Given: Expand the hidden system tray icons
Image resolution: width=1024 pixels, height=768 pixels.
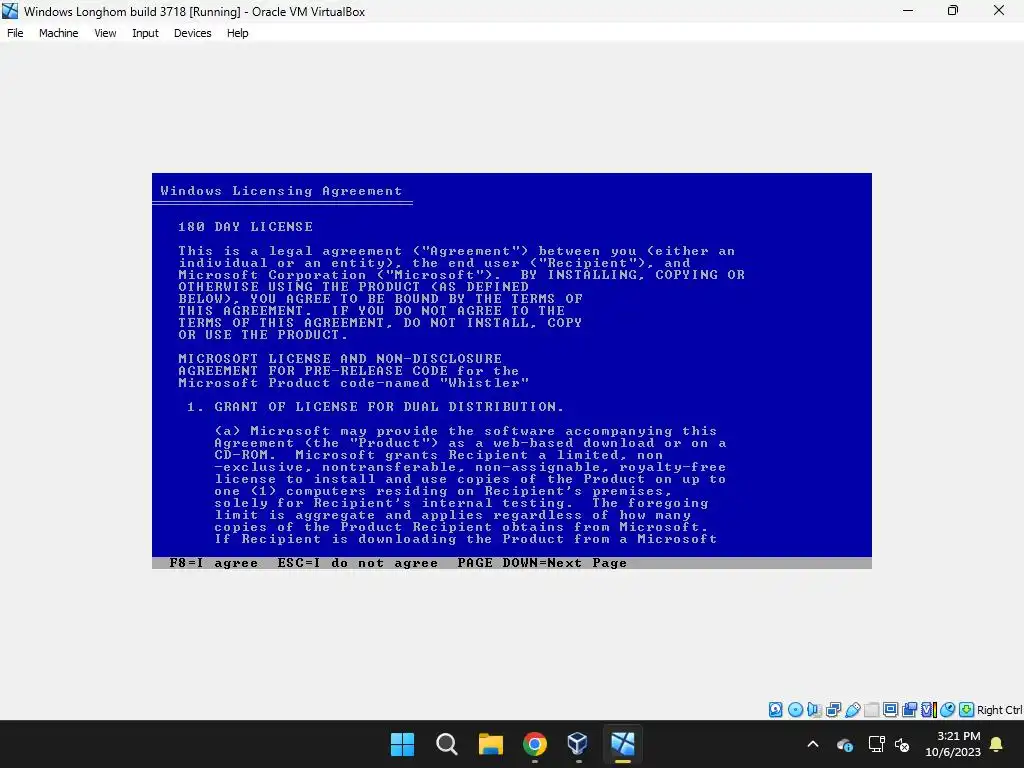Looking at the screenshot, I should pyautogui.click(x=813, y=744).
